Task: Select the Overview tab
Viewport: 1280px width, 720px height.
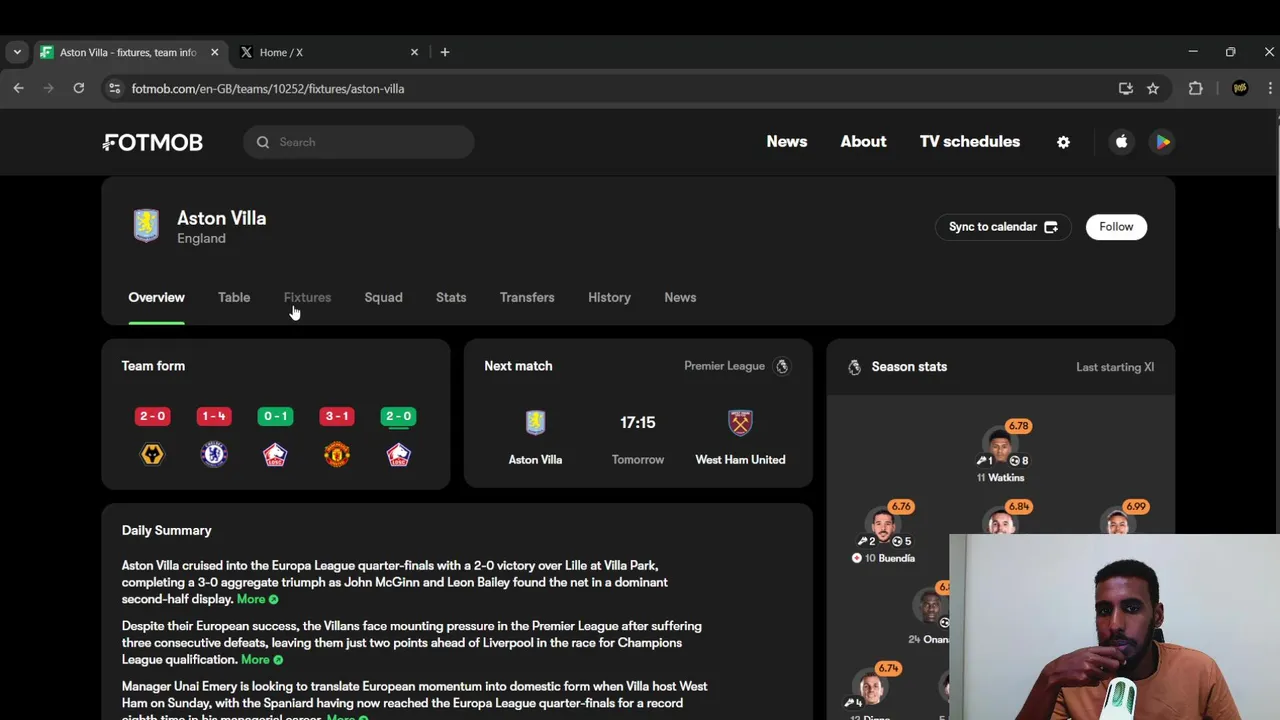Action: (156, 297)
